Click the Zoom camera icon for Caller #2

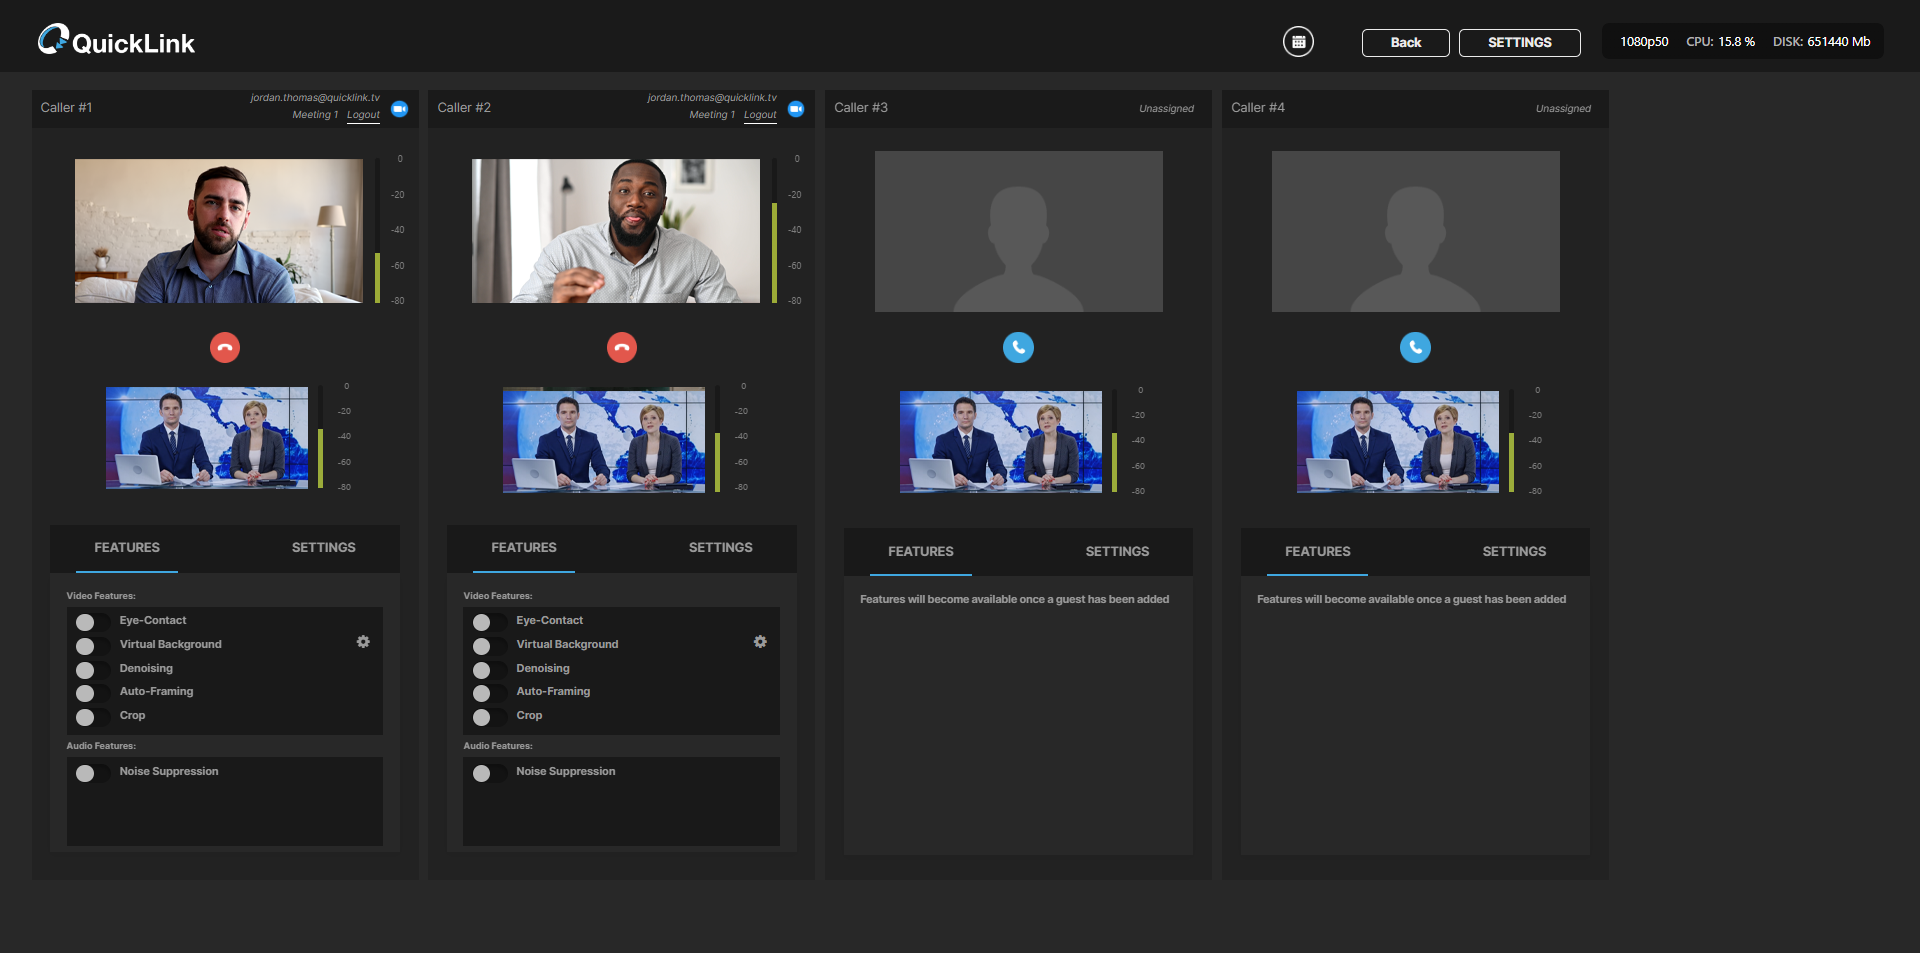796,109
